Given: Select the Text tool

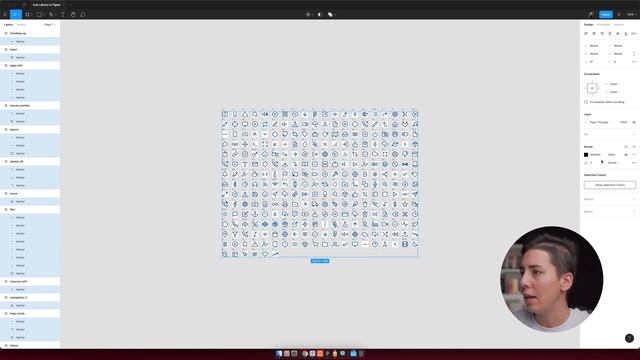Looking at the screenshot, I should tap(63, 14).
